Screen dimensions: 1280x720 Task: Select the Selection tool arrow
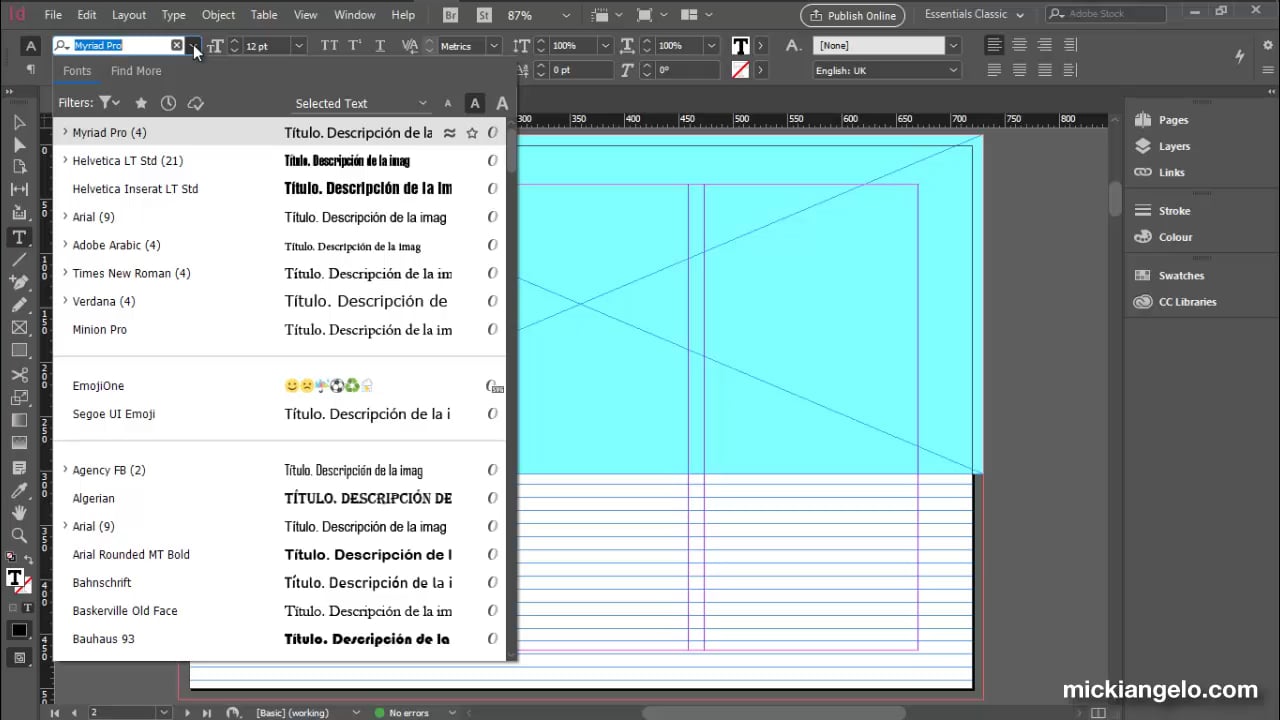pyautogui.click(x=19, y=122)
